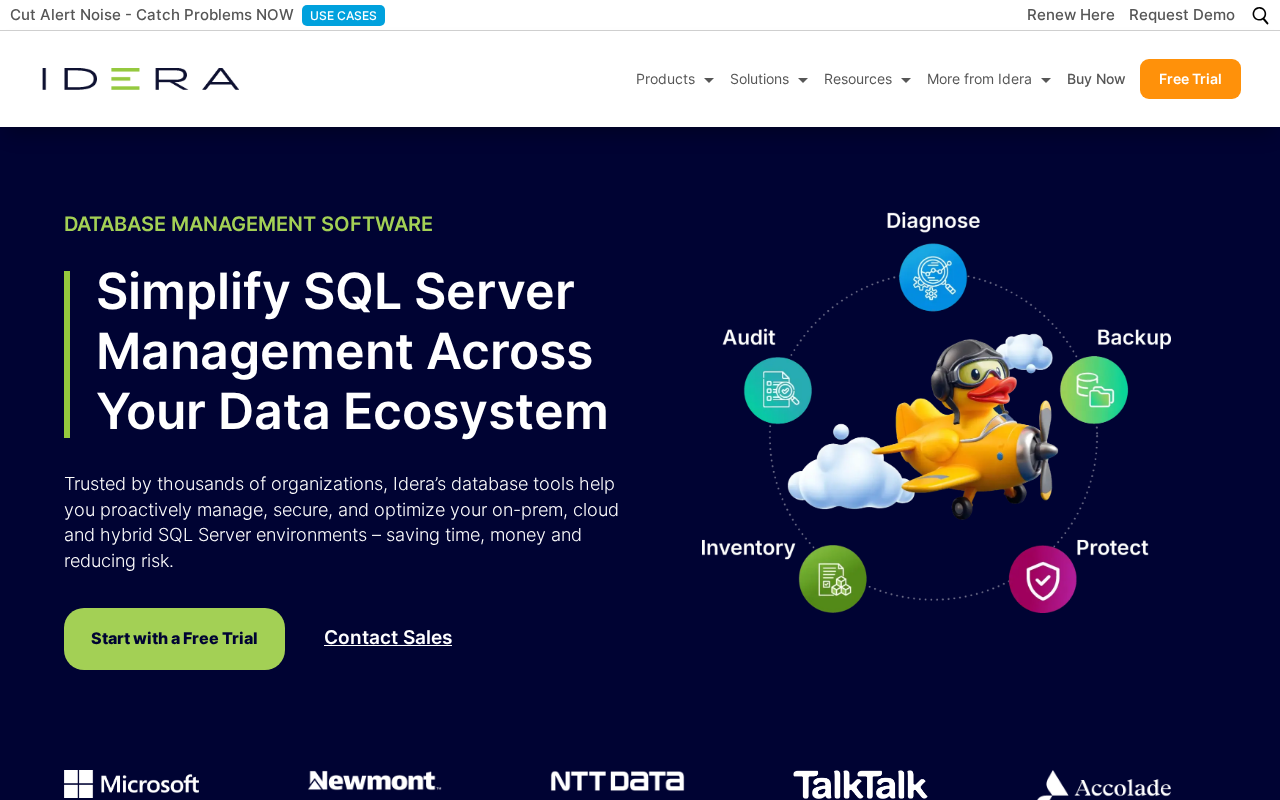1280x800 pixels.
Task: Expand the More from Idera dropdown
Action: click(x=989, y=79)
